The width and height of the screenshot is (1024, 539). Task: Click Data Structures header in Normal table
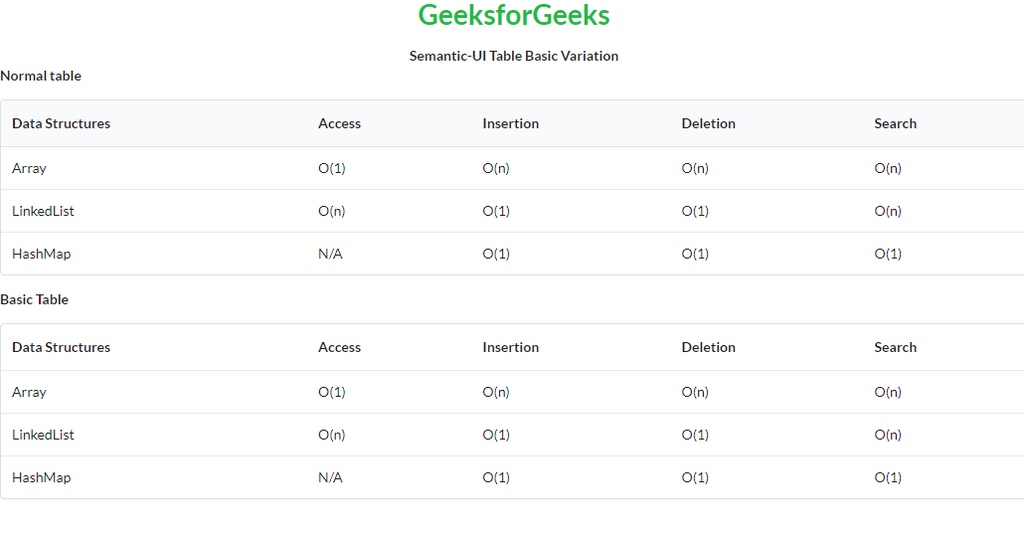point(61,124)
